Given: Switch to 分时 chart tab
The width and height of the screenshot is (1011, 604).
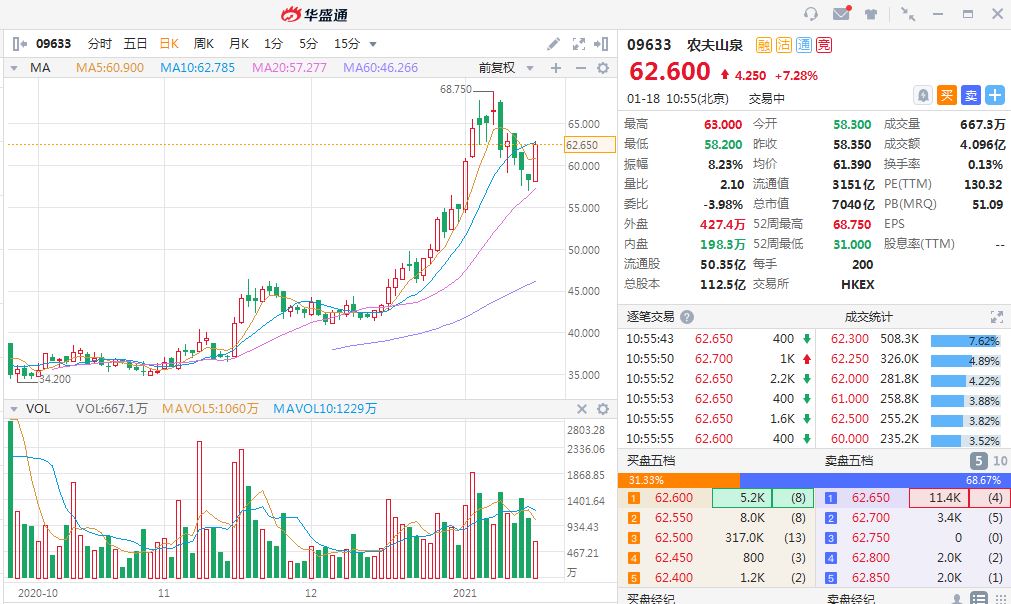Looking at the screenshot, I should tap(100, 44).
